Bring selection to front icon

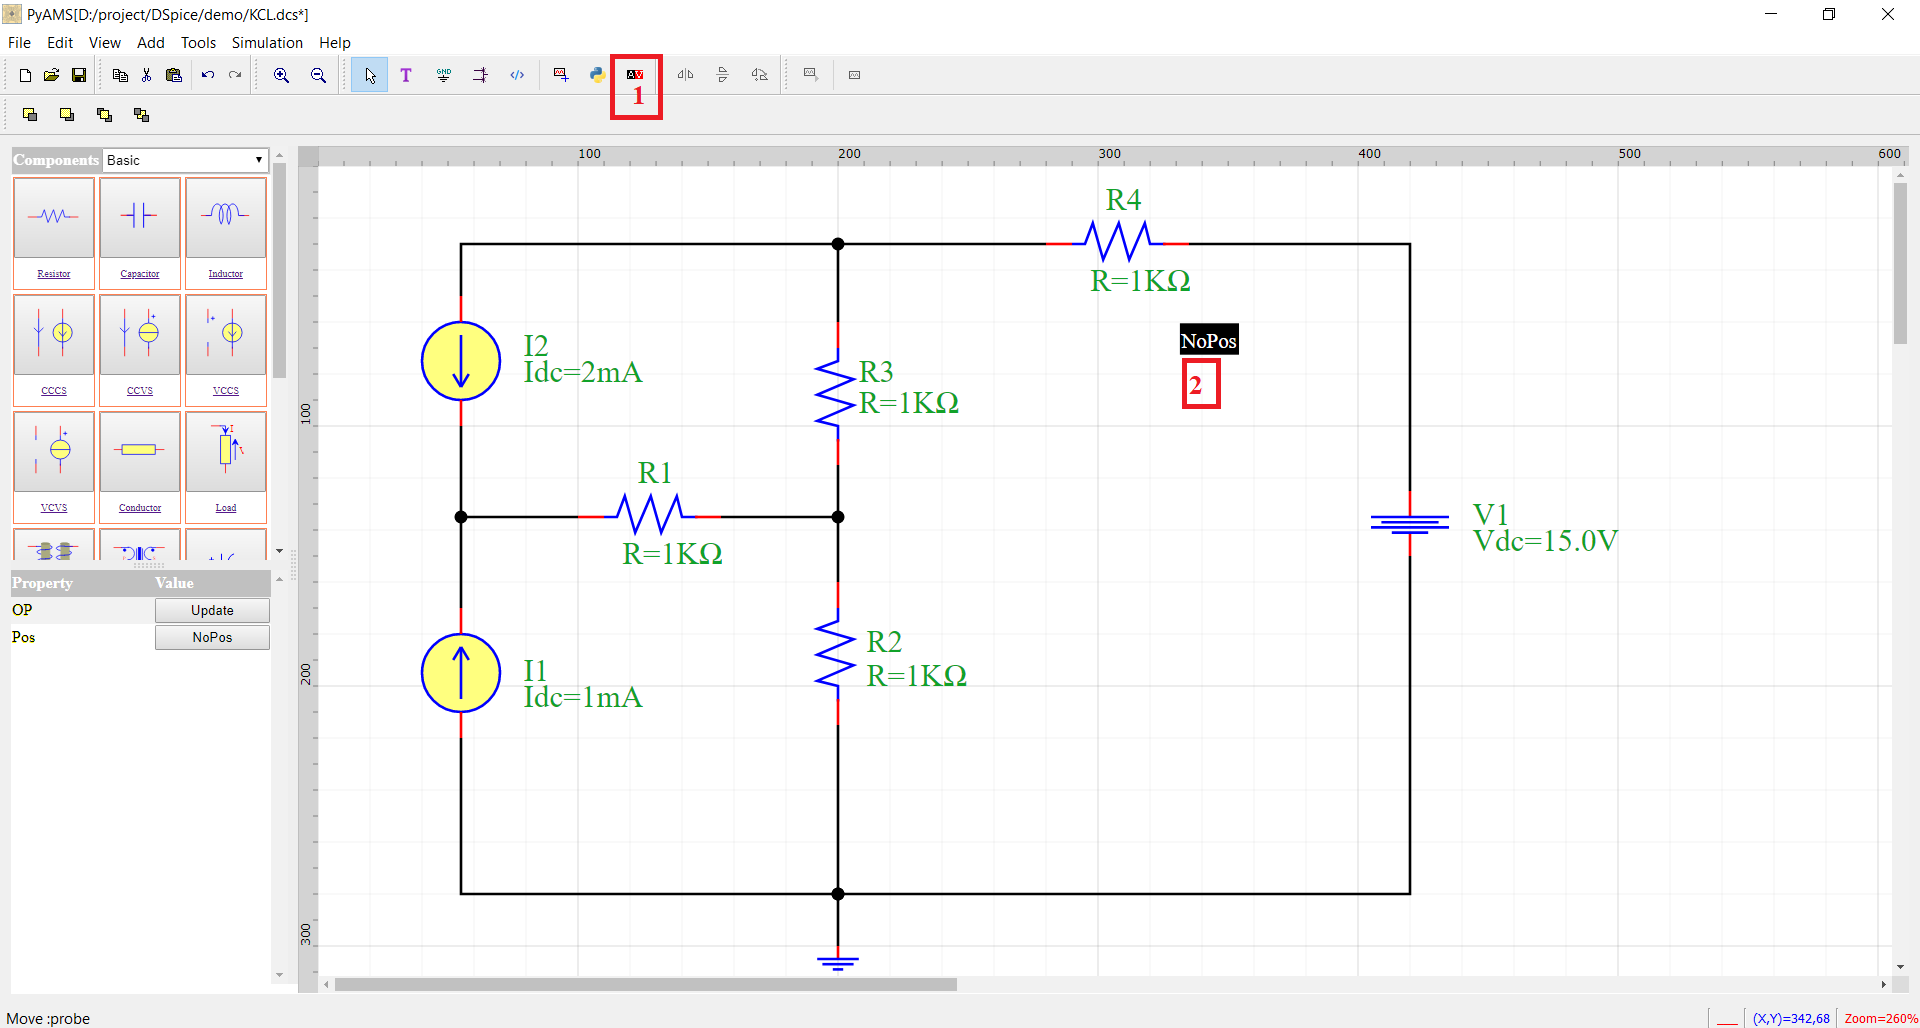(67, 115)
